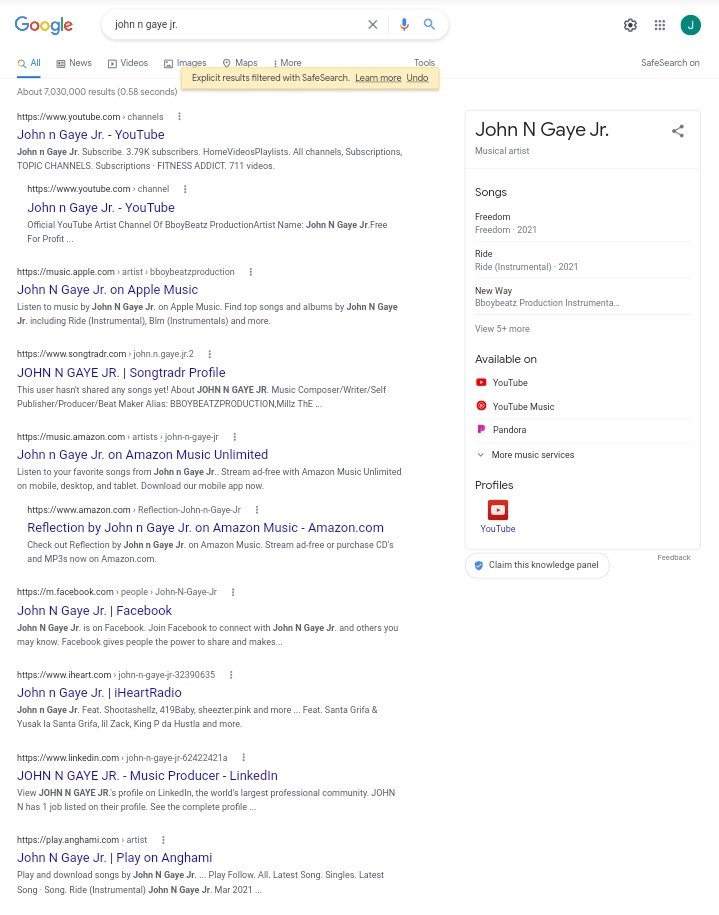This screenshot has height=915, width=719.
Task: Open the three-dot menu beside the music.apple.com result
Action: click(x=250, y=272)
